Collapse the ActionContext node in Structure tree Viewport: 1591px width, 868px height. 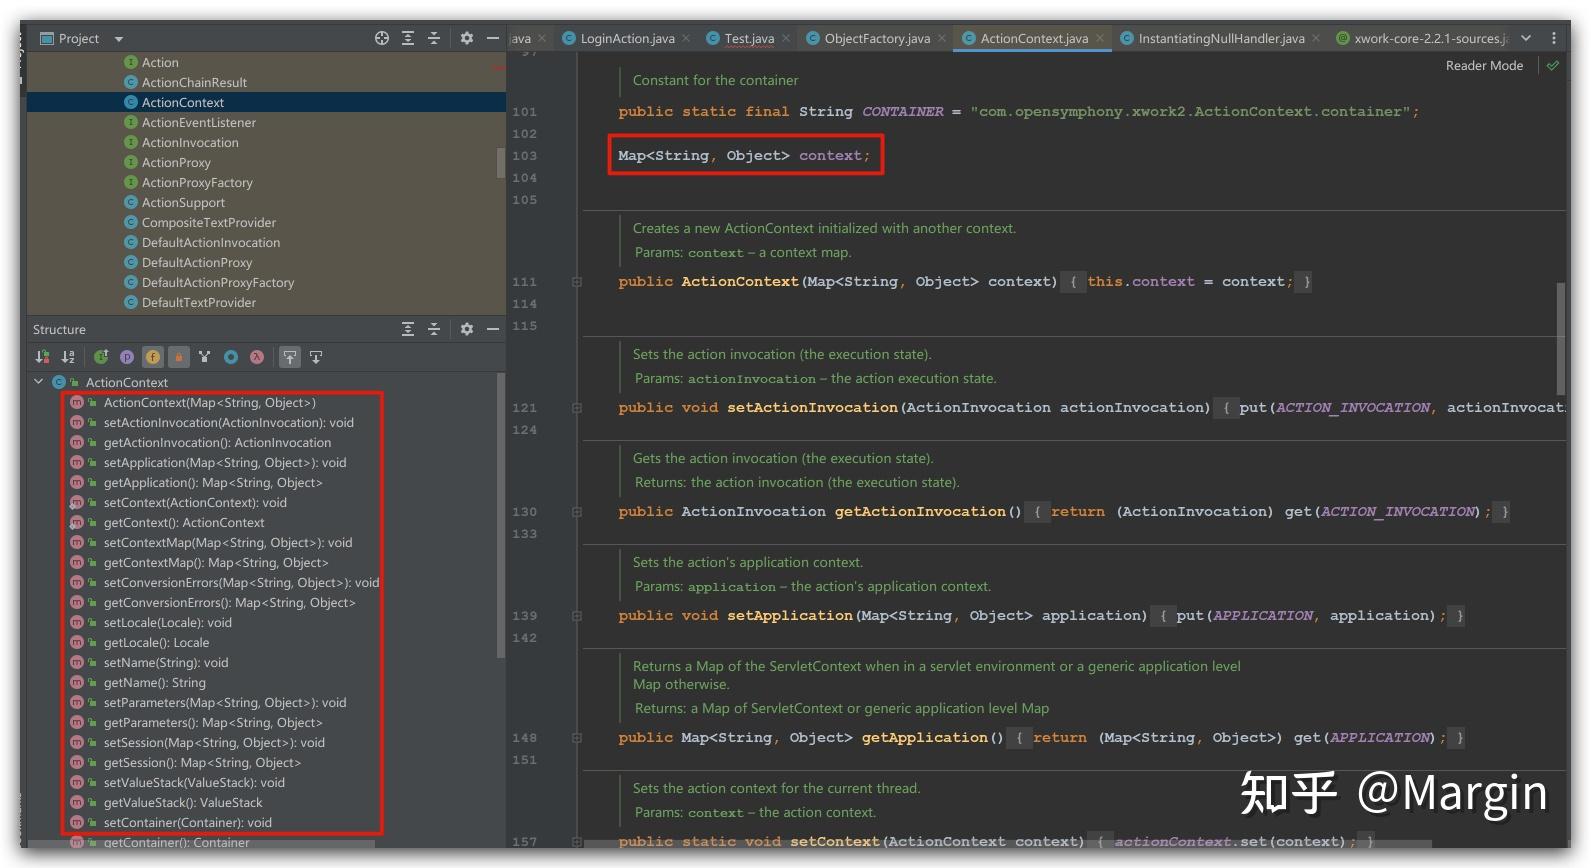(x=39, y=382)
